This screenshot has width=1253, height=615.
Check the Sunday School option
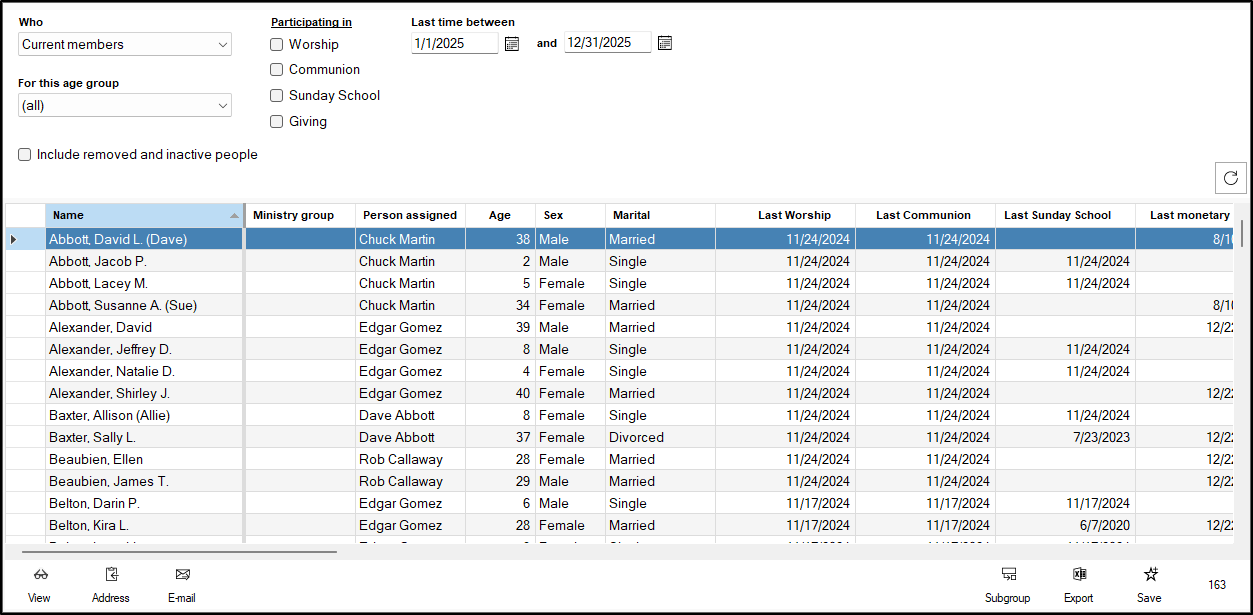click(277, 96)
